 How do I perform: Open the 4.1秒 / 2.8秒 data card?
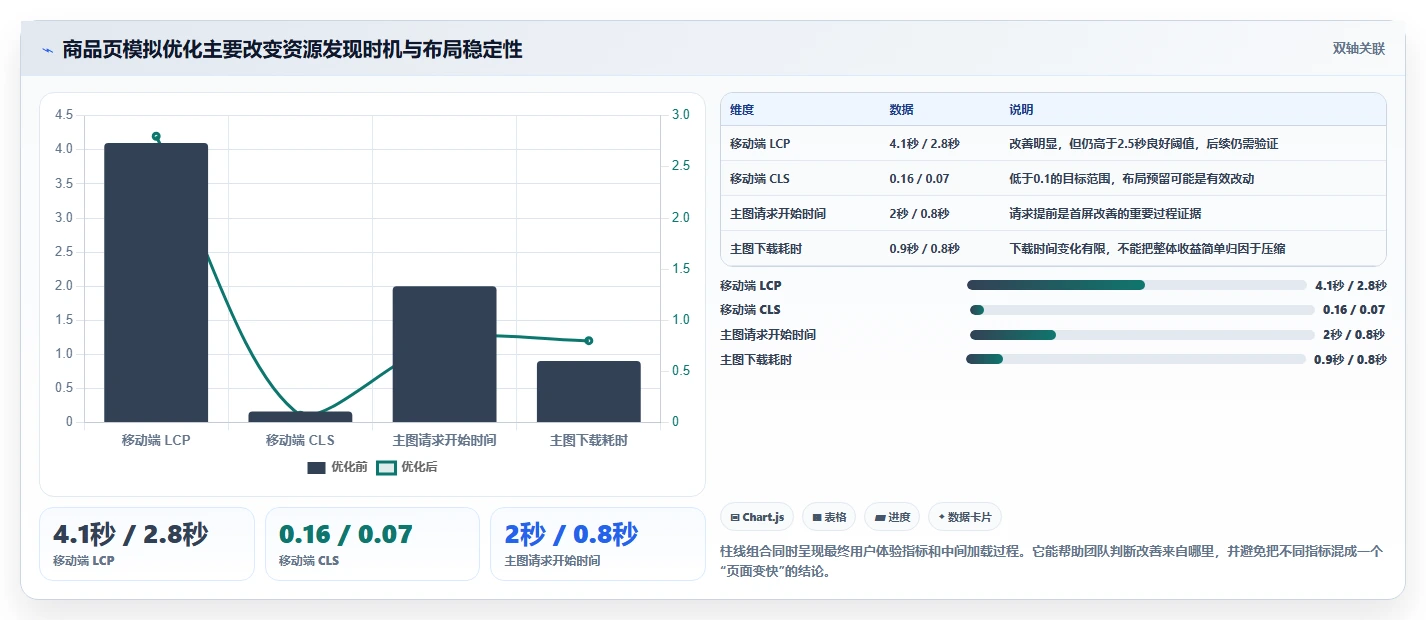[x=147, y=544]
